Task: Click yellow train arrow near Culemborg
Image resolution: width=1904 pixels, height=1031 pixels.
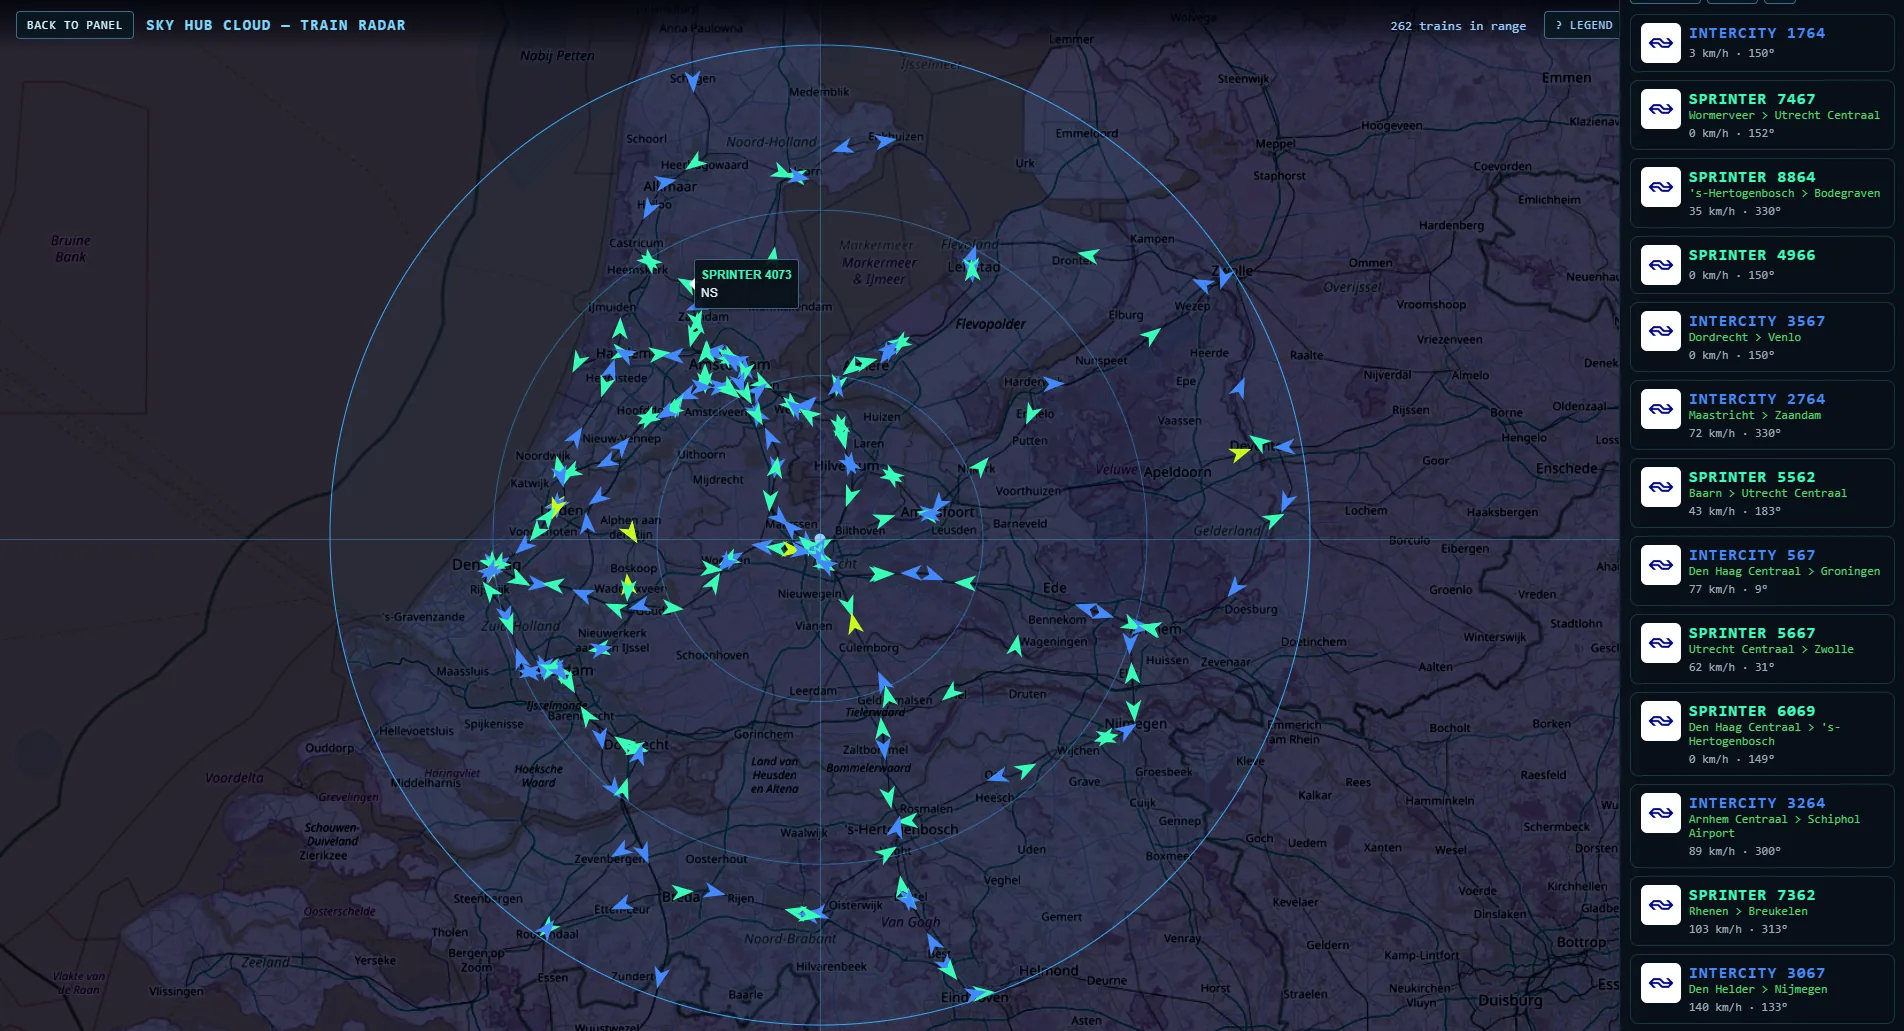Action: pyautogui.click(x=854, y=623)
